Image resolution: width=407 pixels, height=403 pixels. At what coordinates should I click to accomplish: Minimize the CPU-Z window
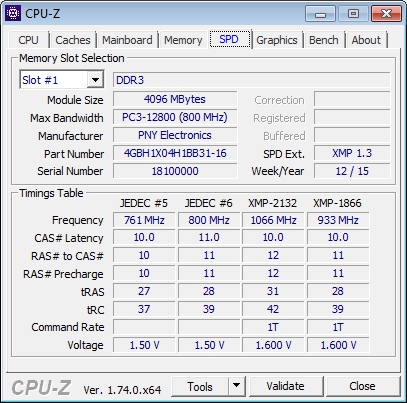click(x=321, y=14)
